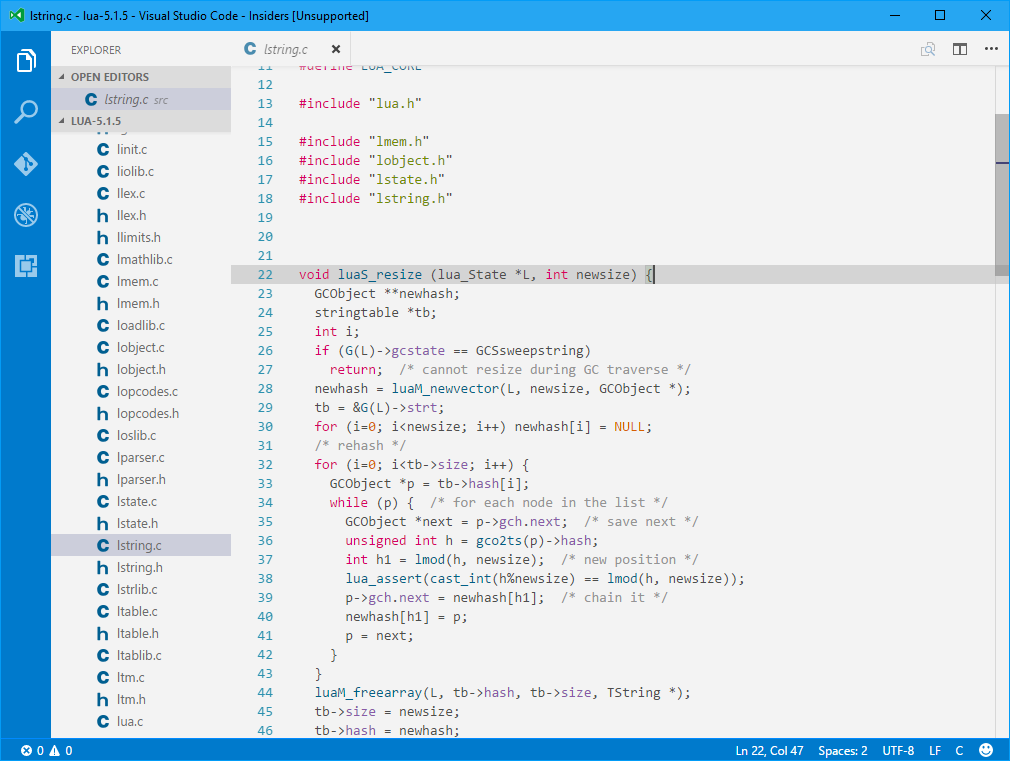1010x761 pixels.
Task: Open llex.c in the file tree
Action: 141,193
